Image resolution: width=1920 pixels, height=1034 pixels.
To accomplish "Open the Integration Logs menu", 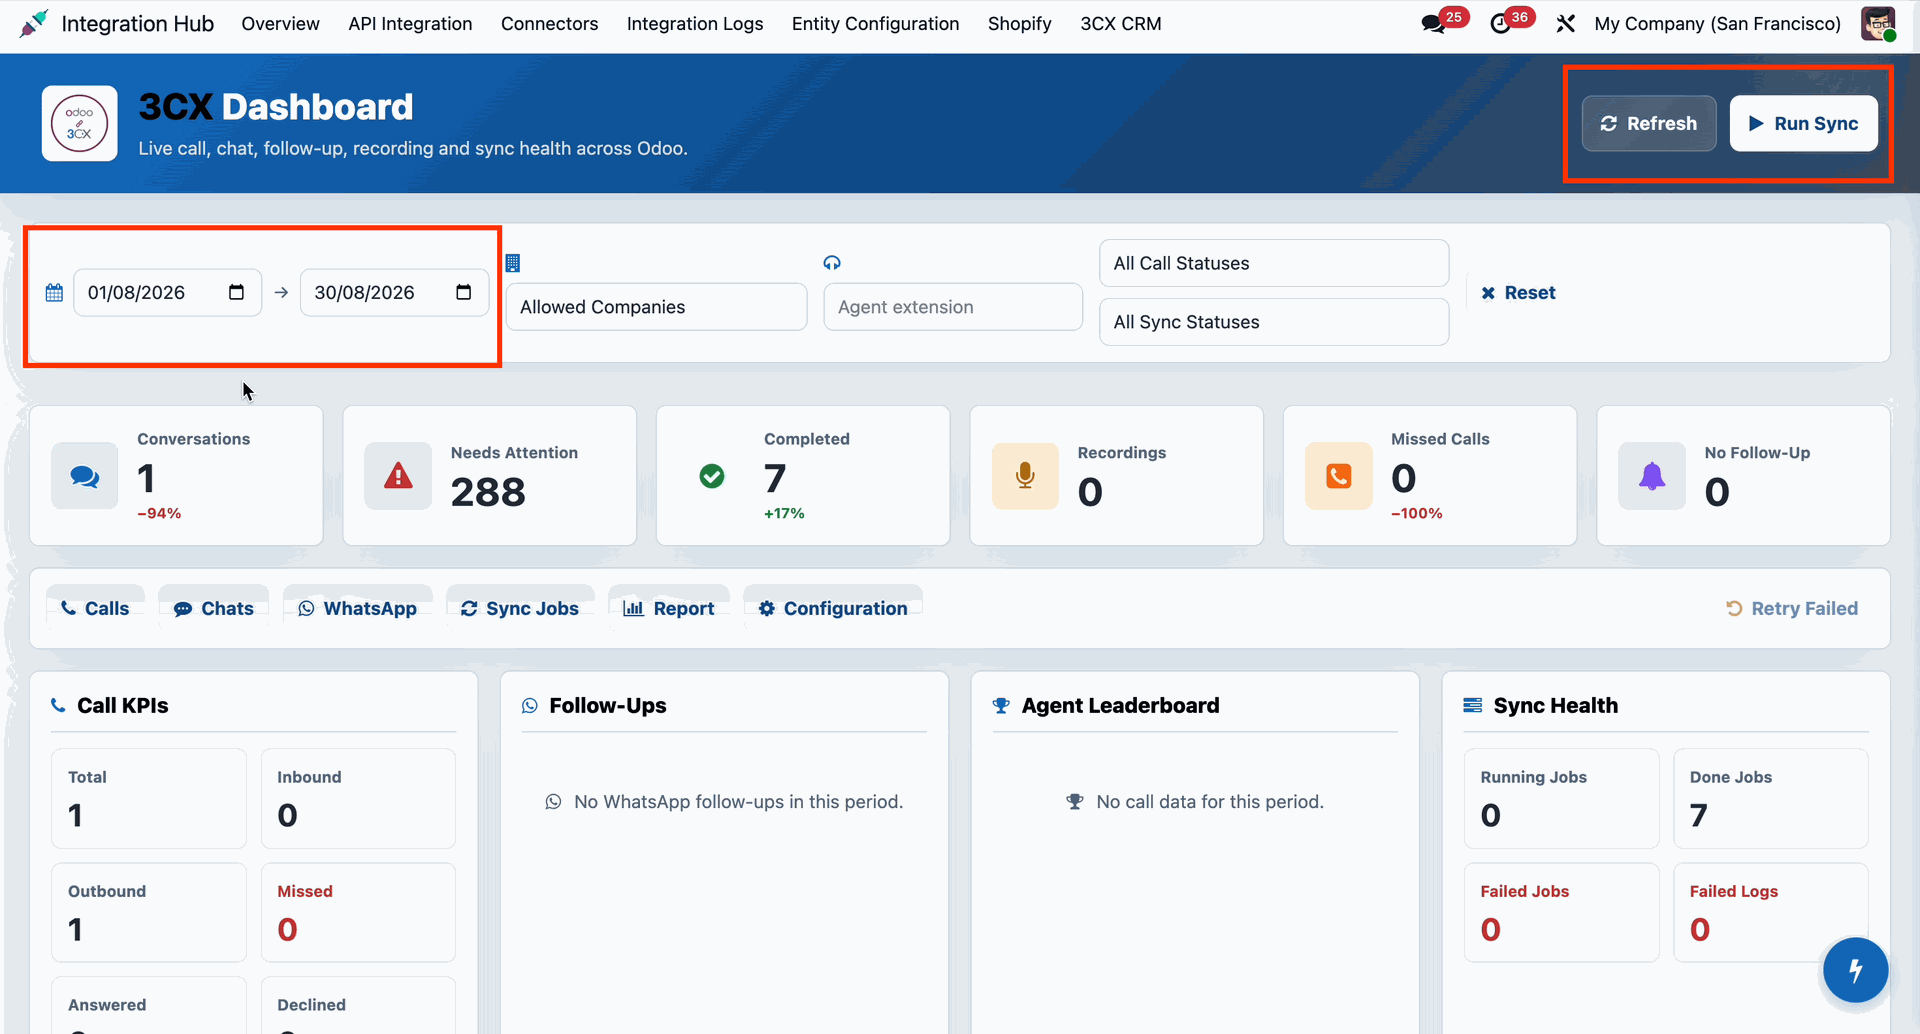I will [695, 24].
